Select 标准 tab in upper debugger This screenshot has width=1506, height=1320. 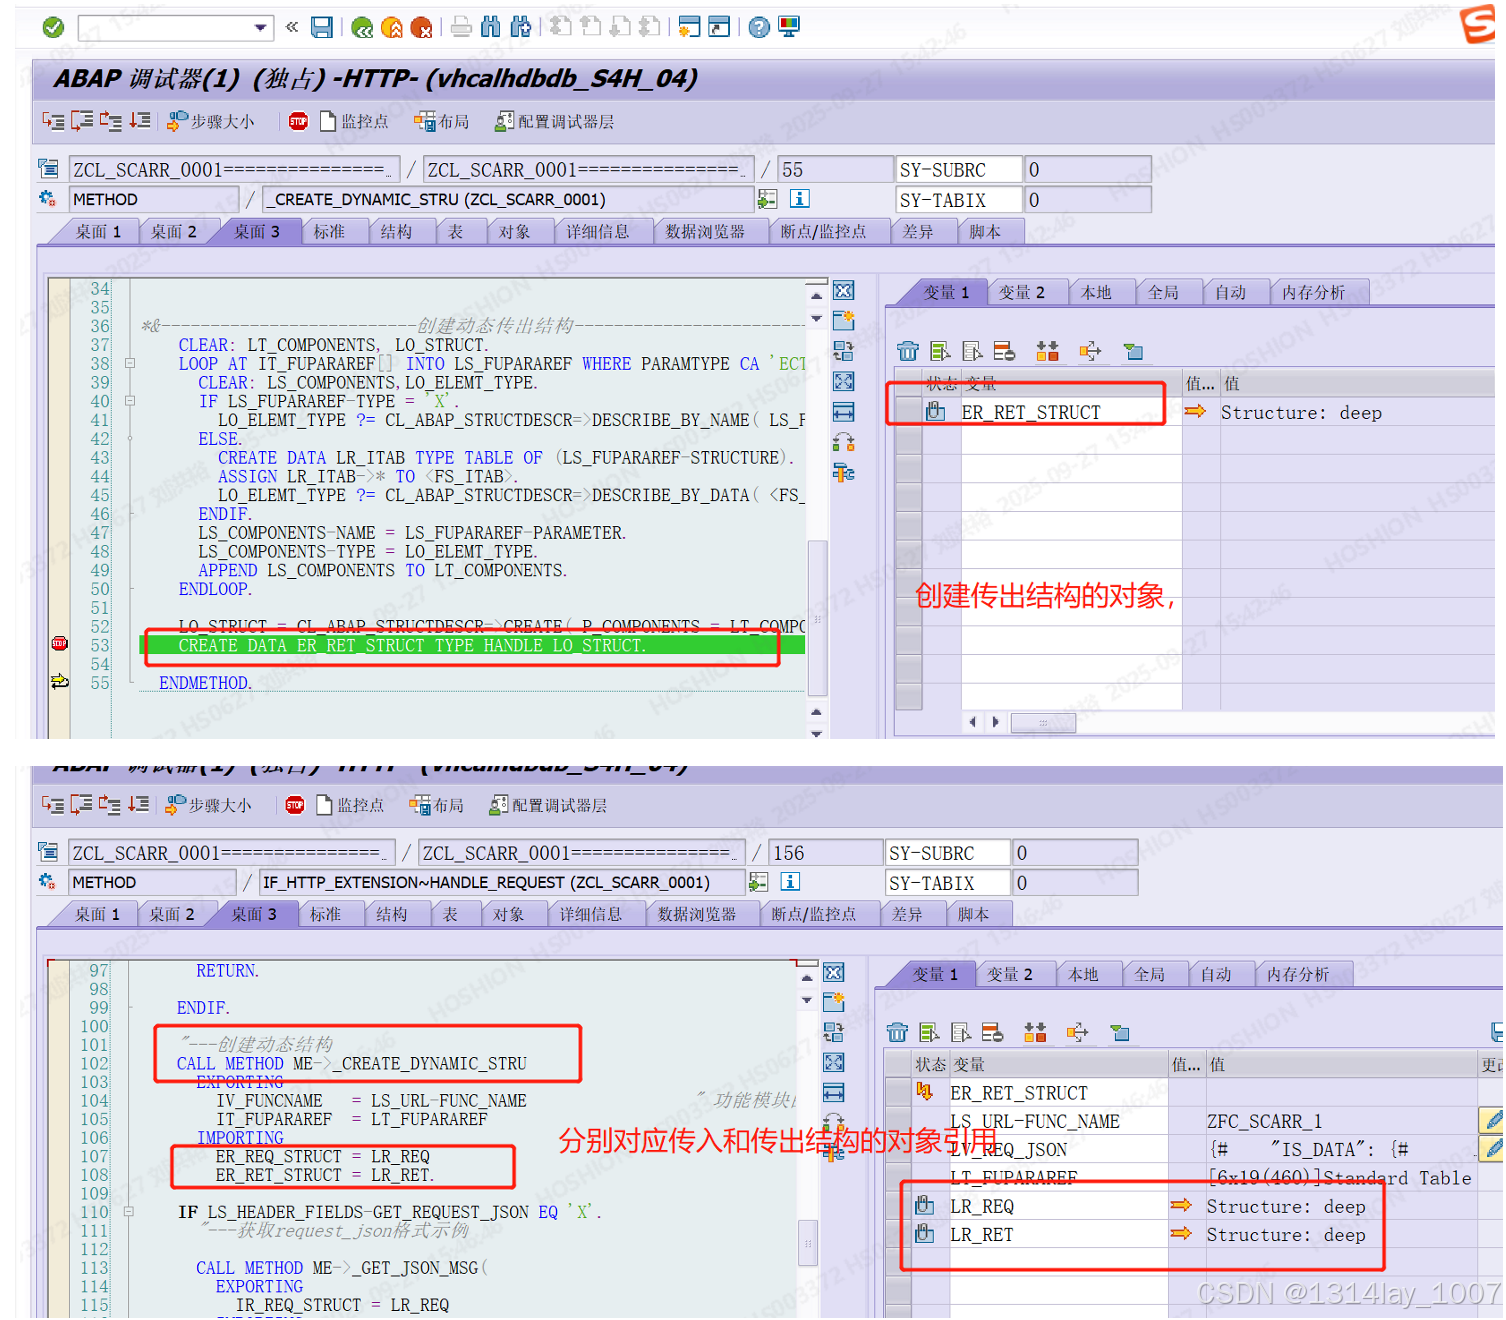[x=329, y=232]
